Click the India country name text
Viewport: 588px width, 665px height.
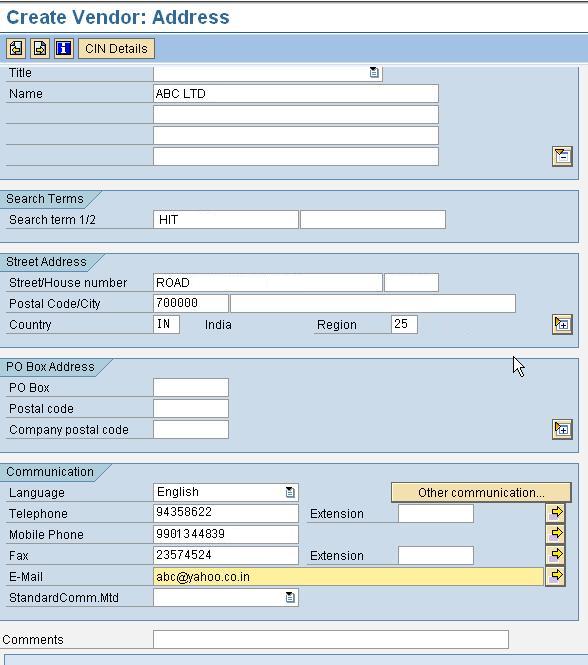coord(218,325)
